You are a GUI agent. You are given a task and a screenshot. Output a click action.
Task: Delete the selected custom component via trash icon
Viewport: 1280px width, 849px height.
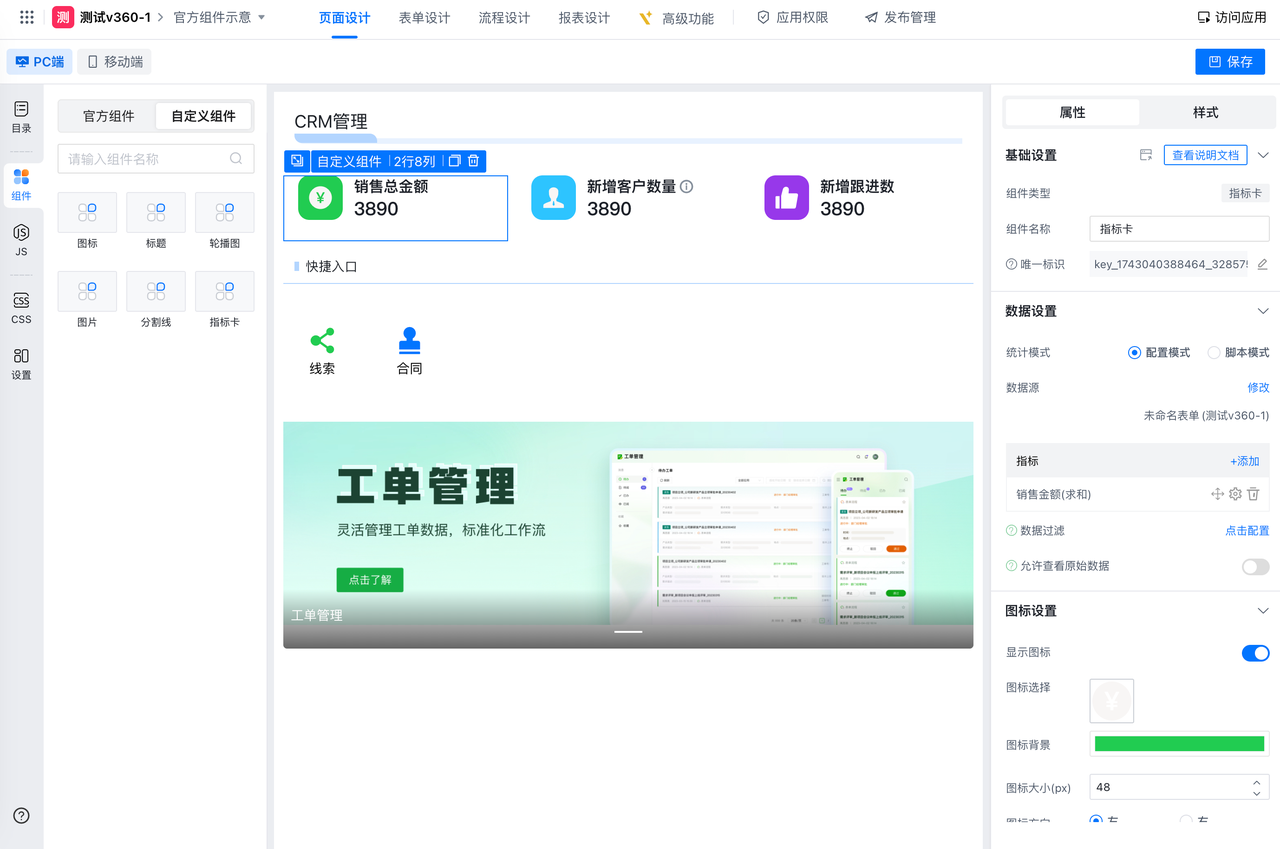point(474,161)
